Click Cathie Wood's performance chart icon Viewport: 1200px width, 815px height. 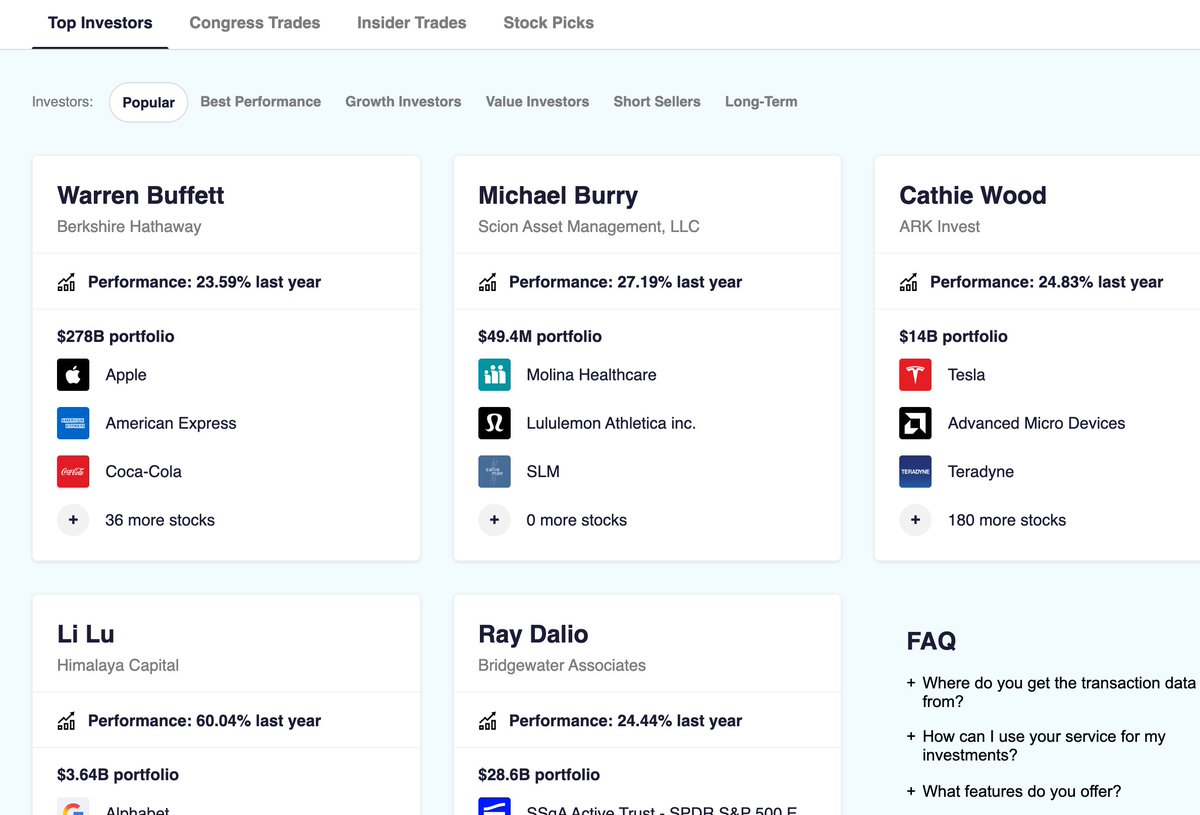tap(908, 283)
